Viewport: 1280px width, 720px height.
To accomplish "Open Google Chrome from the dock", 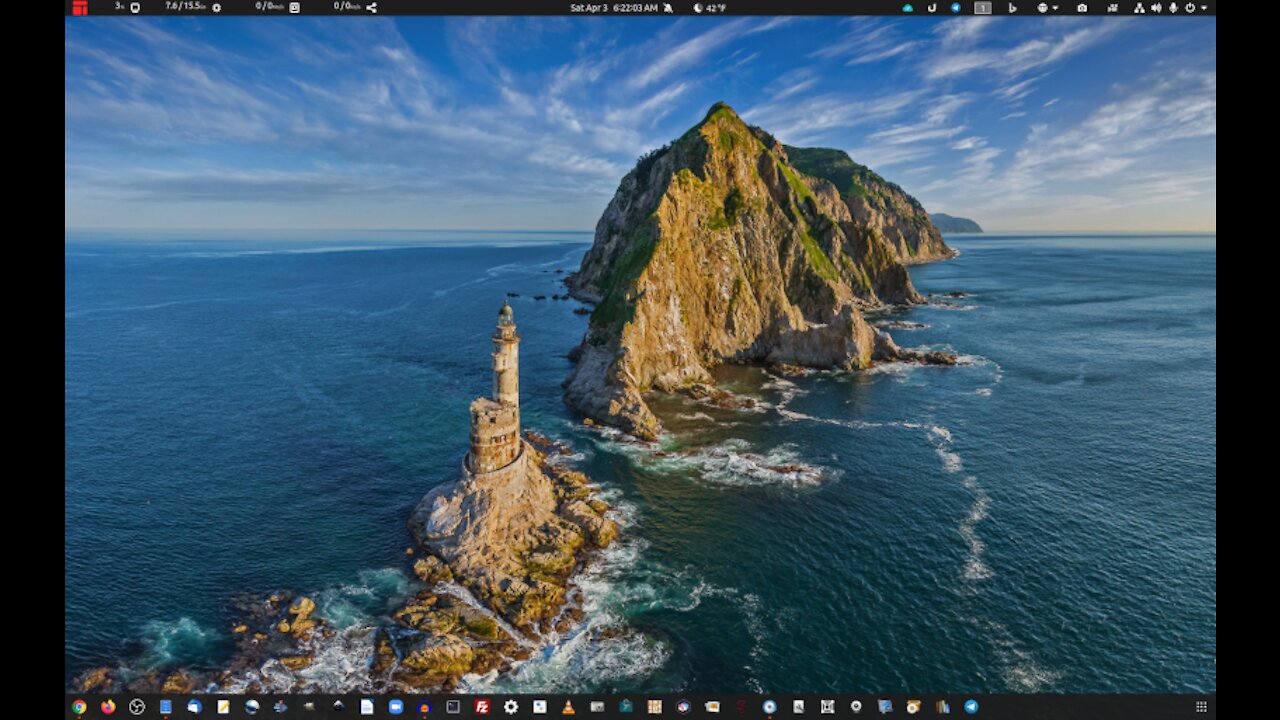I will [79, 707].
